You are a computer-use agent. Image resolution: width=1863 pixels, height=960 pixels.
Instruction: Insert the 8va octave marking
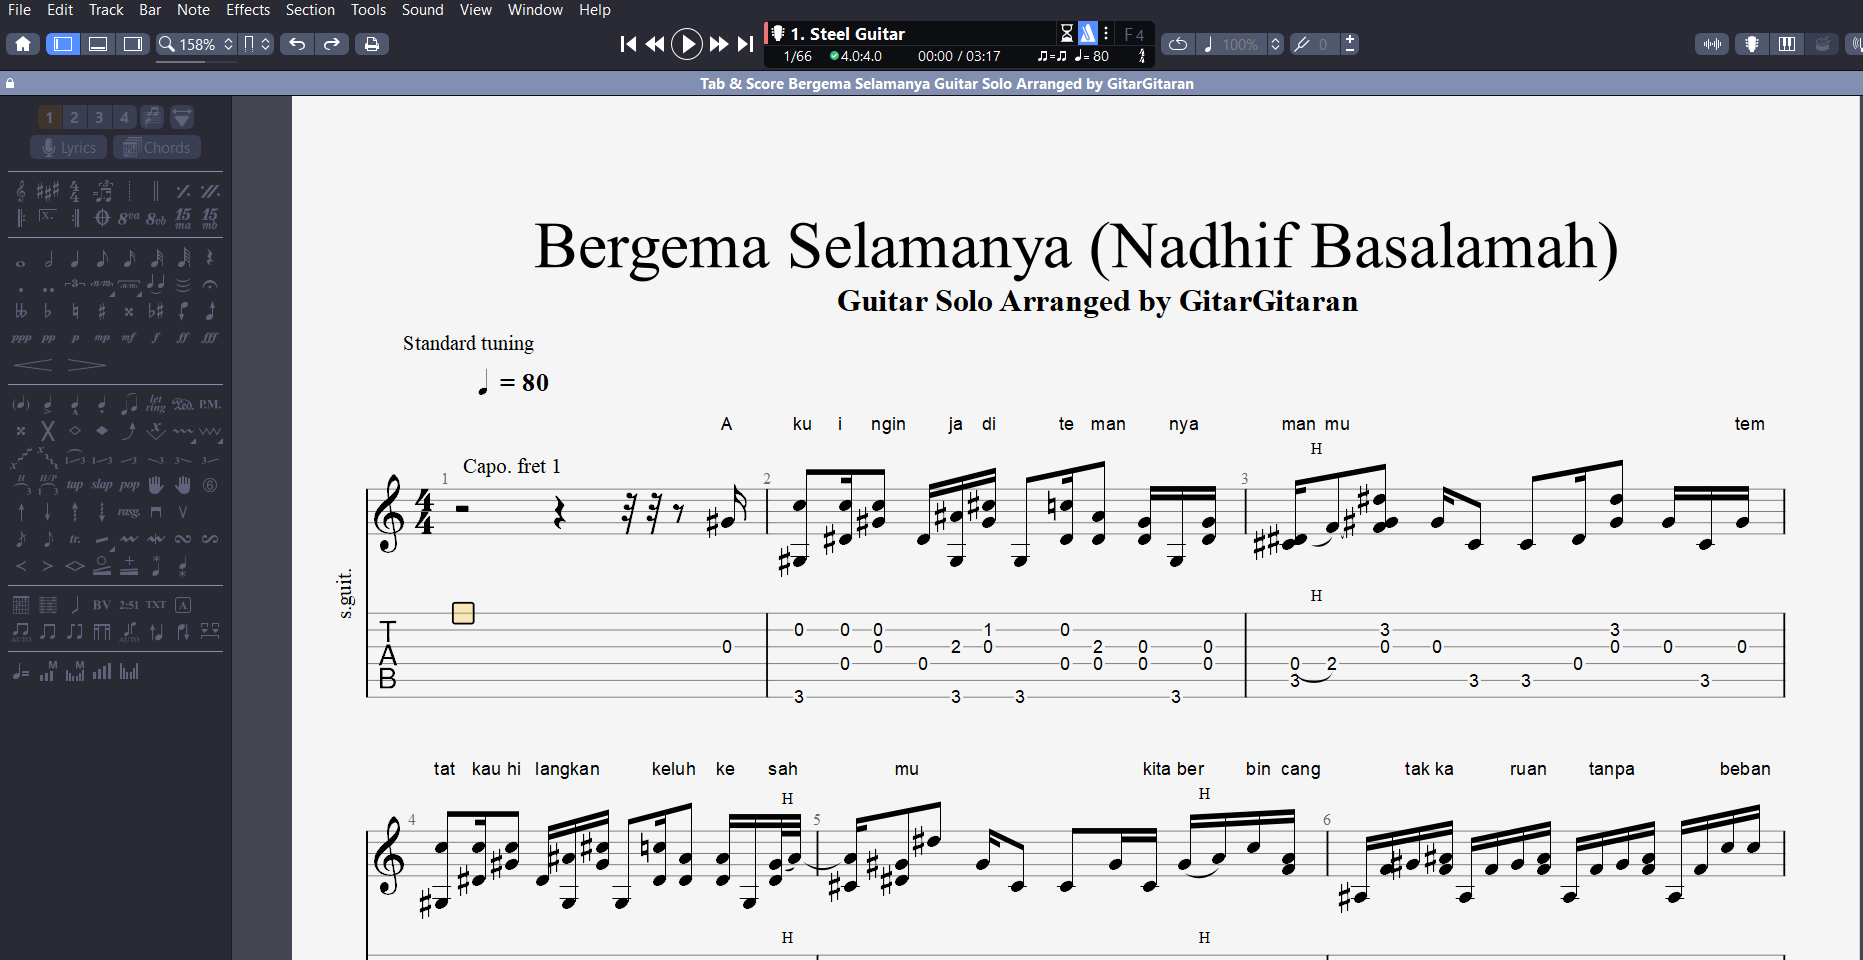(129, 218)
